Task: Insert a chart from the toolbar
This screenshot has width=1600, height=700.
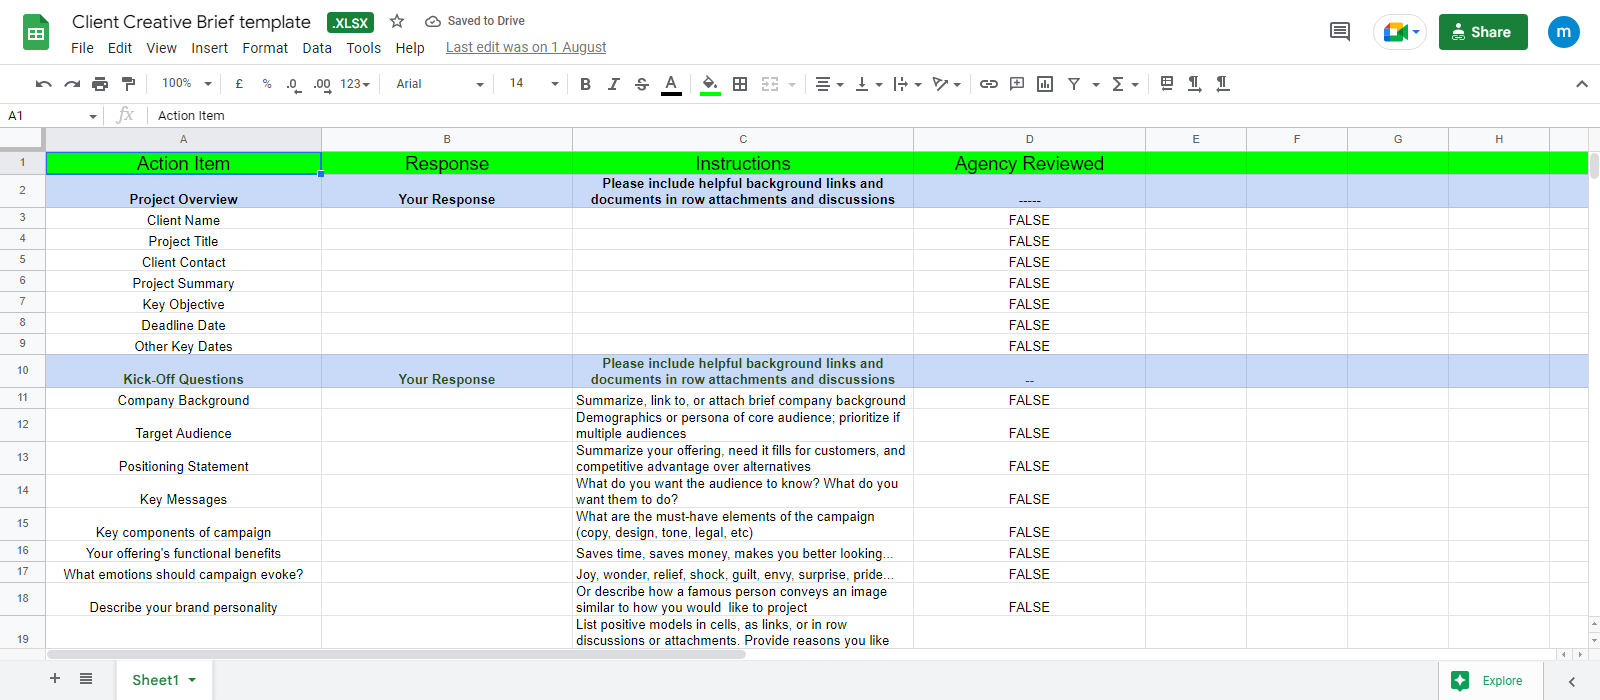Action: (x=1045, y=84)
